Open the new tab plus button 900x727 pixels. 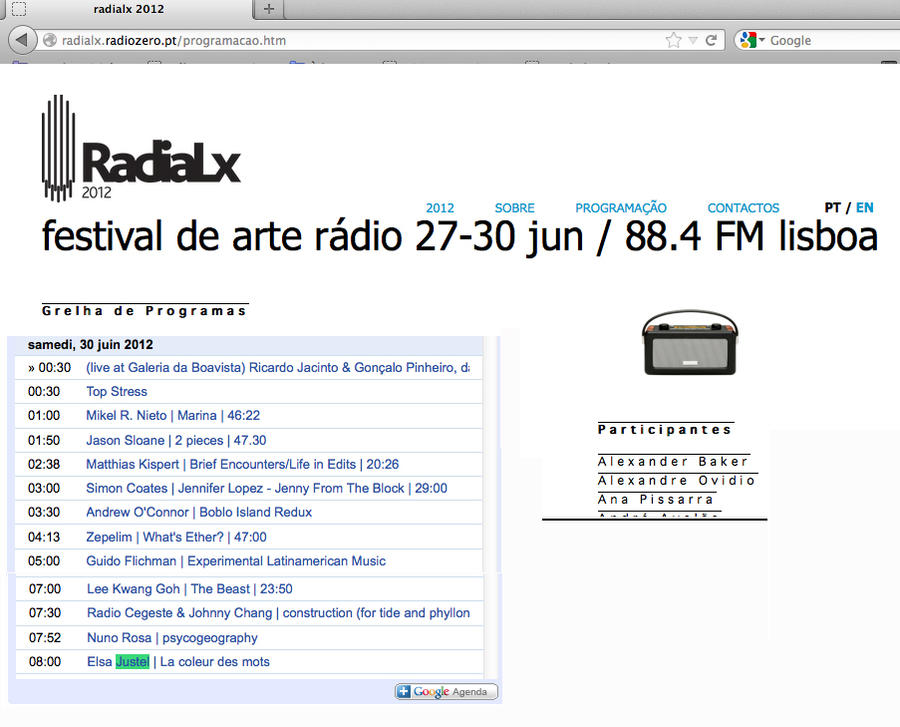pos(269,9)
